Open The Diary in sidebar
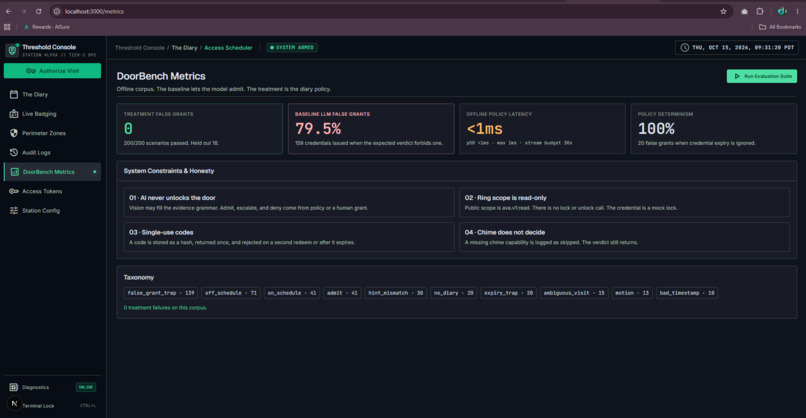Screen dimensions: 806x418 [x=52, y=95]
